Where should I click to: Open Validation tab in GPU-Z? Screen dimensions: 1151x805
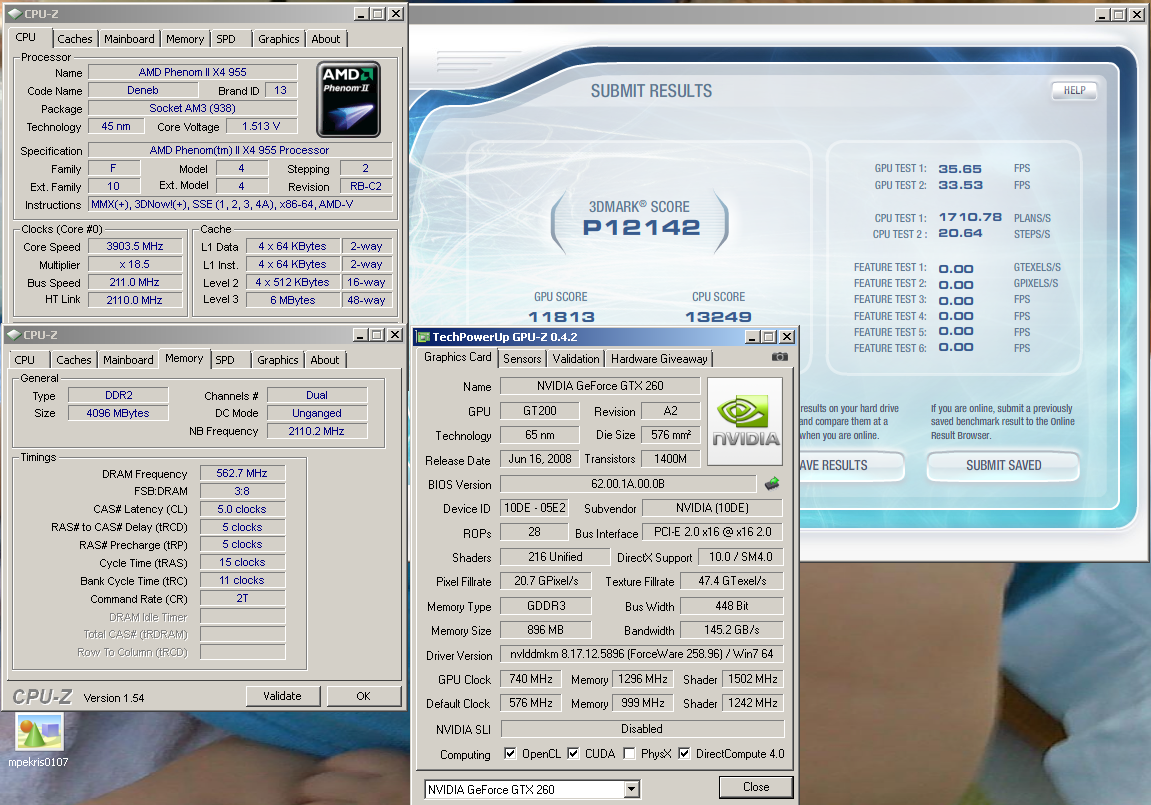pyautogui.click(x=576, y=359)
